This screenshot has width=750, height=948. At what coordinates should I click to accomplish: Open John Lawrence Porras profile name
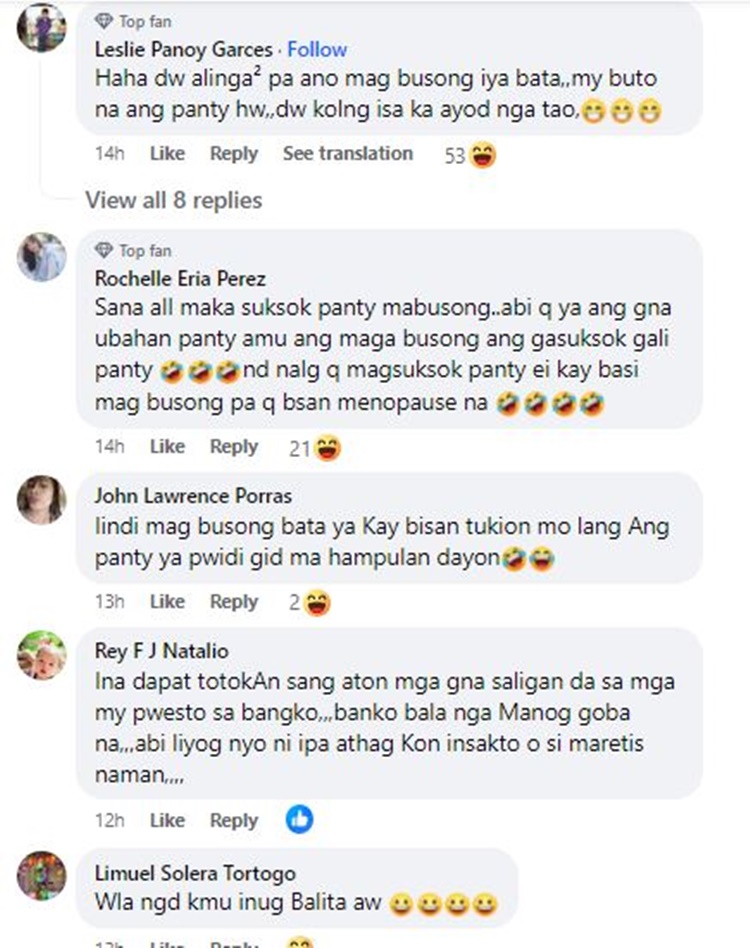[193, 496]
